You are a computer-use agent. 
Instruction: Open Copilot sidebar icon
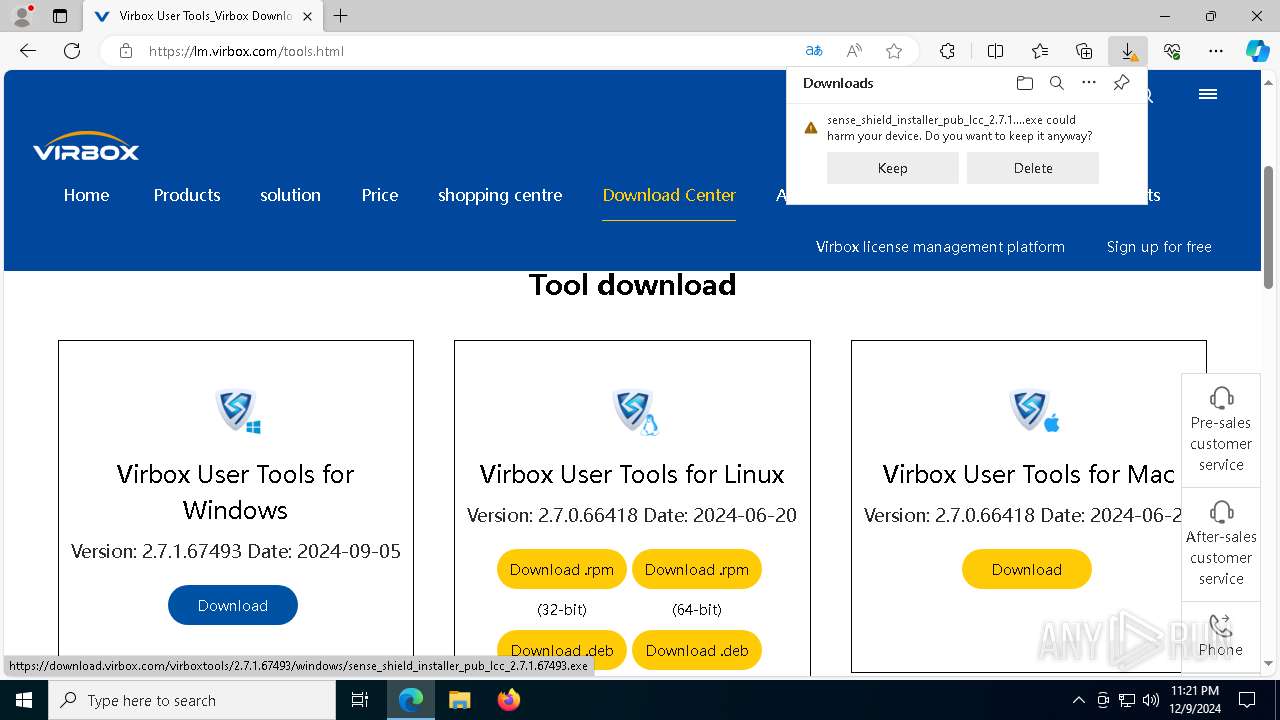coord(1257,51)
